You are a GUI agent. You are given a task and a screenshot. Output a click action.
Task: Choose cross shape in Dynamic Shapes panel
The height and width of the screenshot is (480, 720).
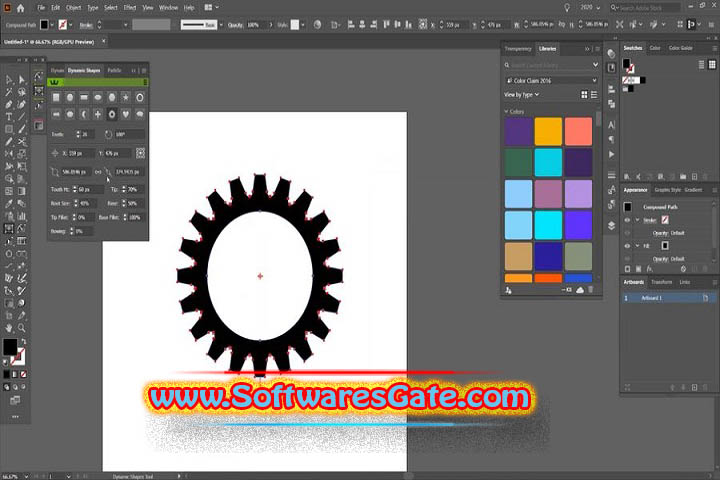[x=98, y=114]
